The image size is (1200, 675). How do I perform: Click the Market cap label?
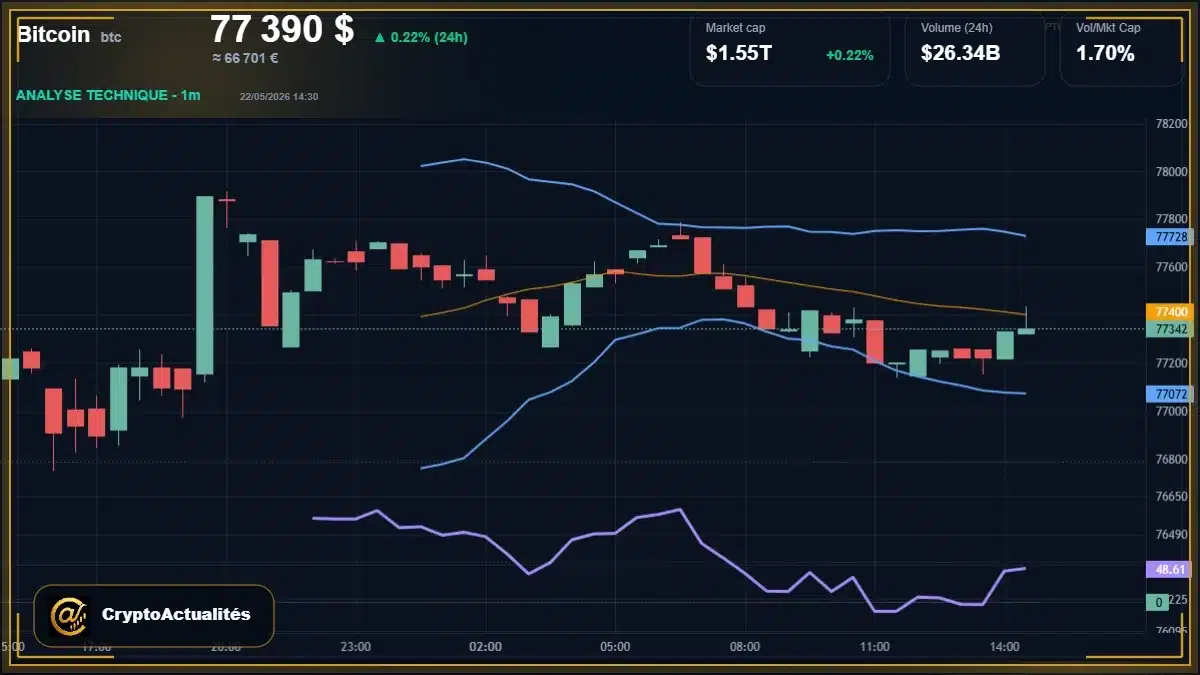coord(735,28)
